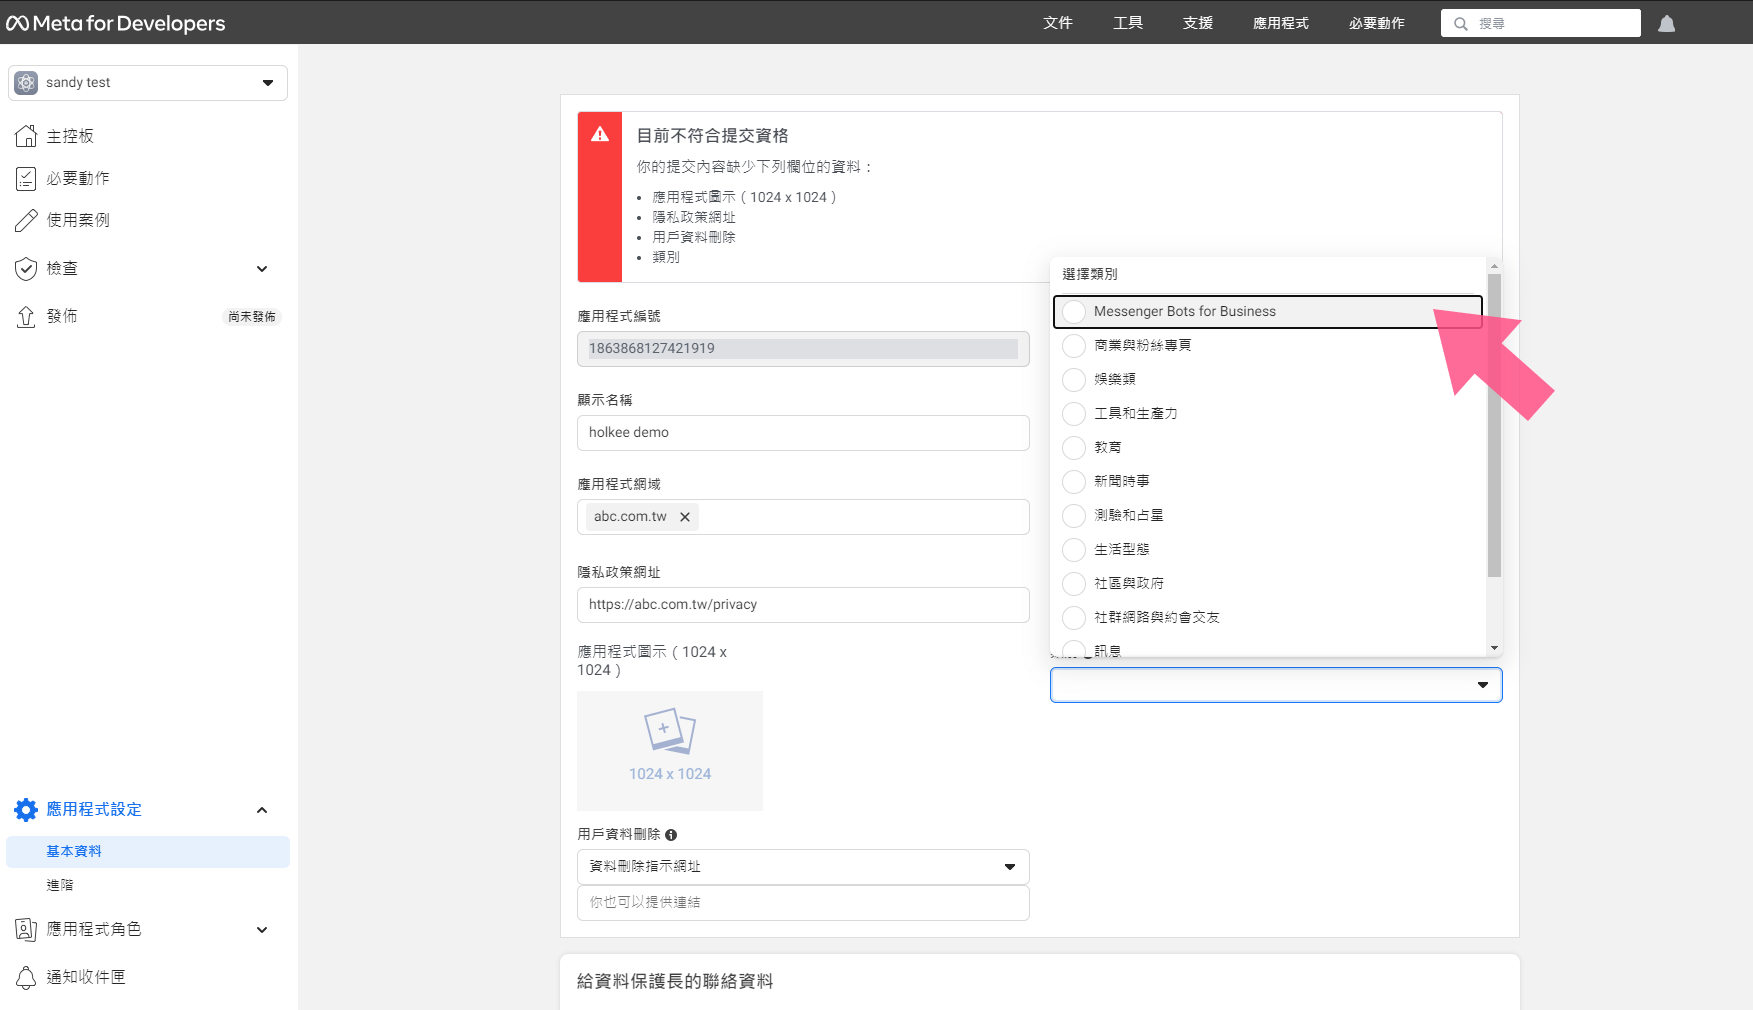Click the 目前不符合提交資格 heading
This screenshot has height=1010, width=1753.
coord(713,136)
